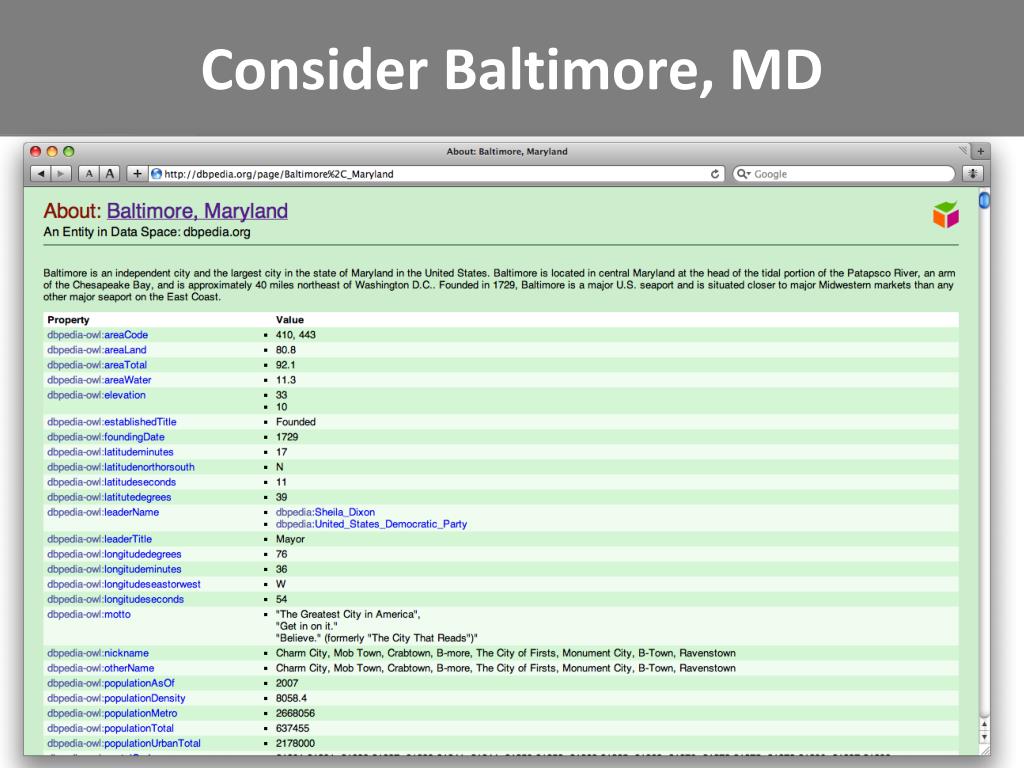Open a new tab with the plus button

[980, 152]
